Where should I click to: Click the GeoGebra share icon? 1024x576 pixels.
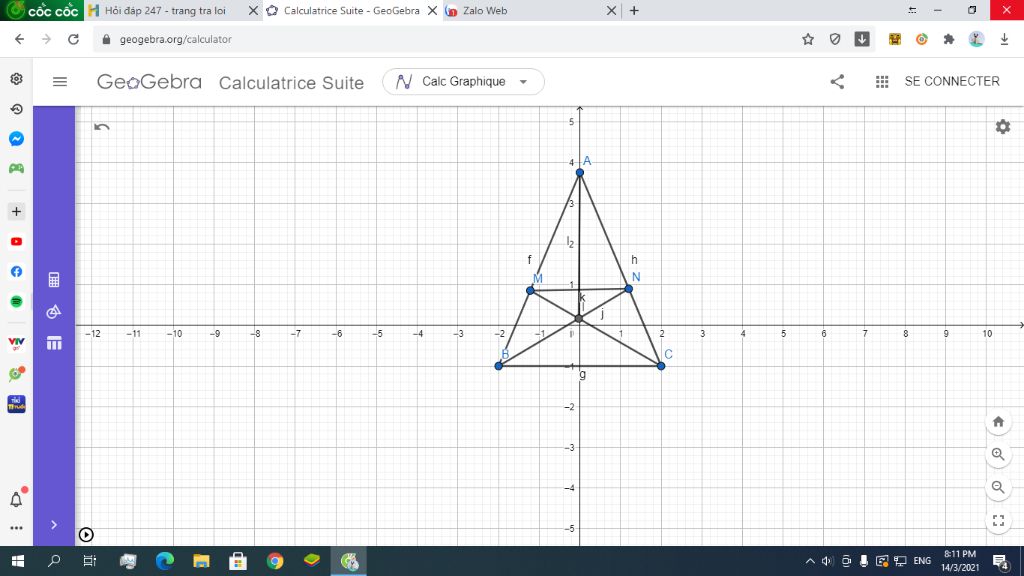[837, 82]
